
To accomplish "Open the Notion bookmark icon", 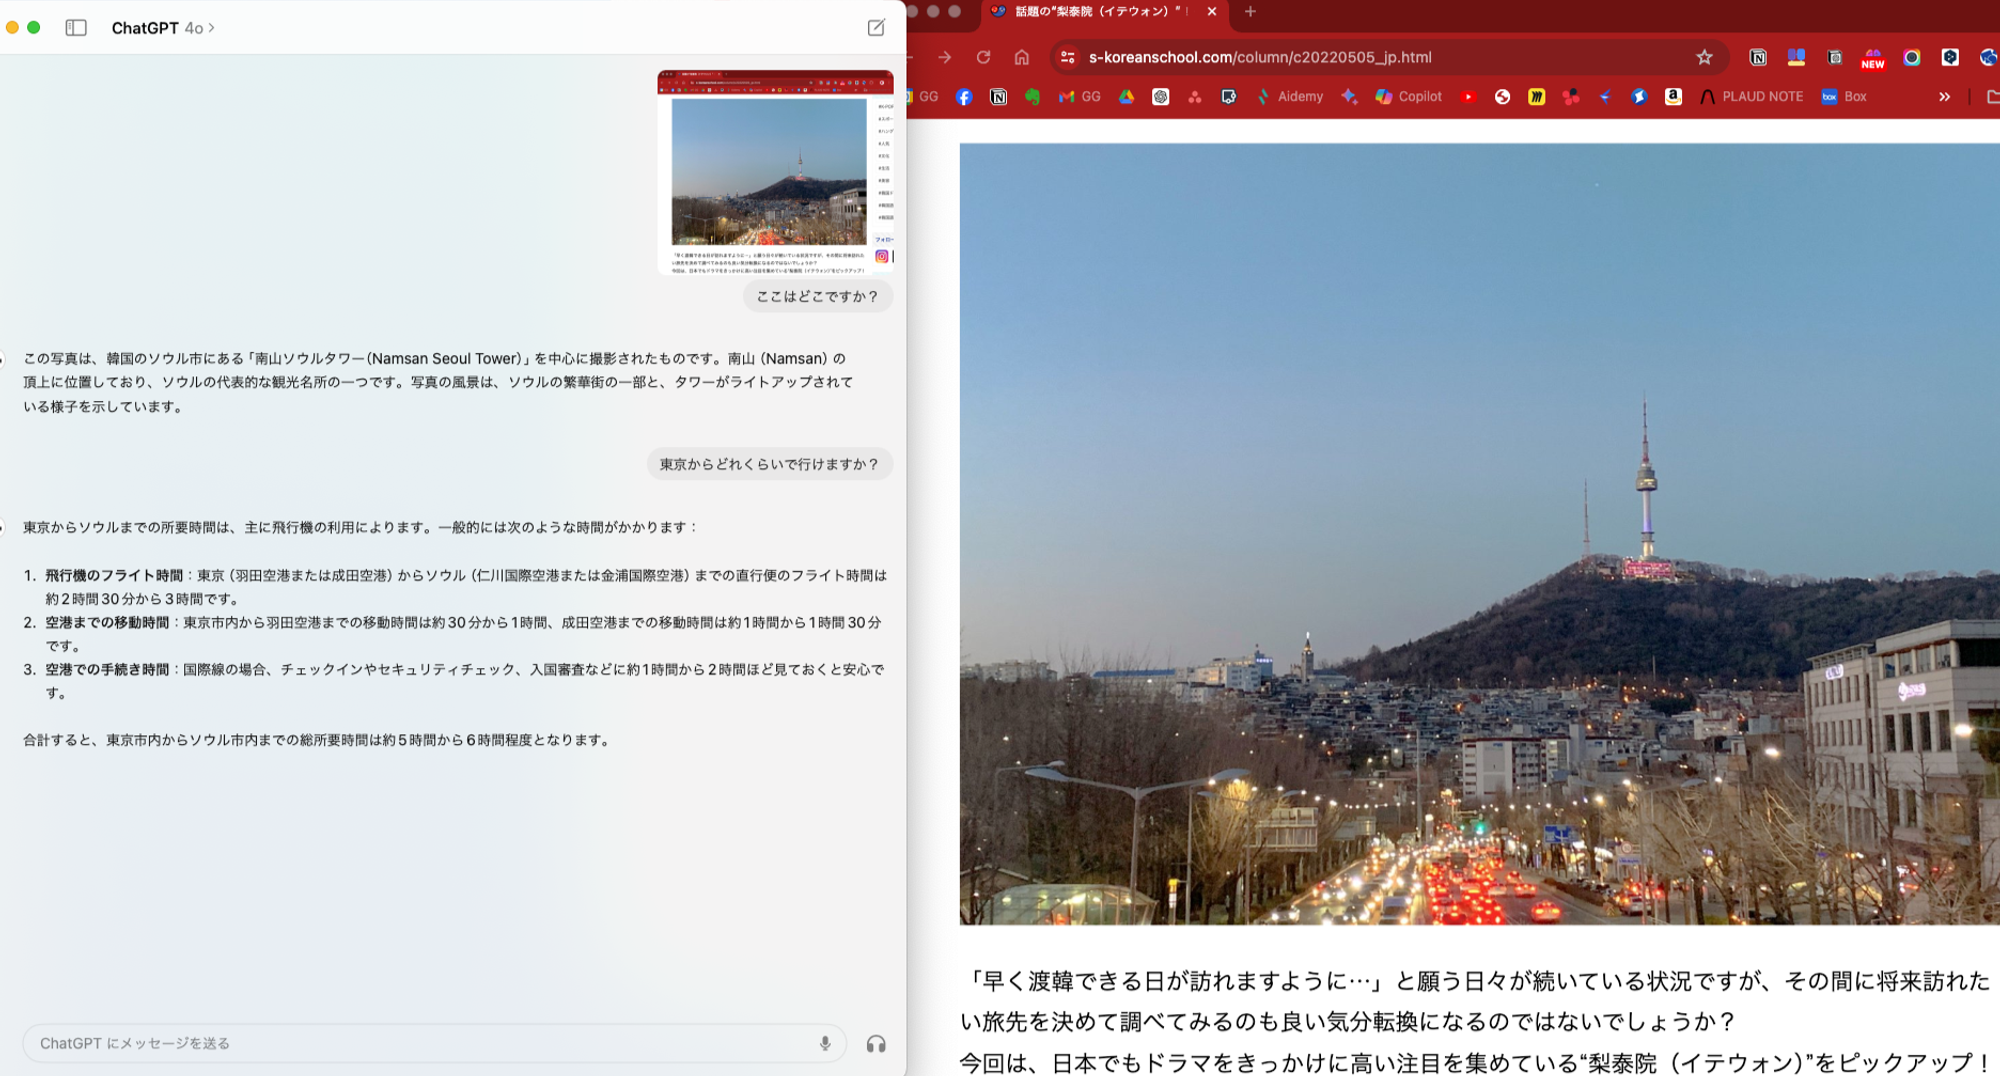I will pos(999,96).
